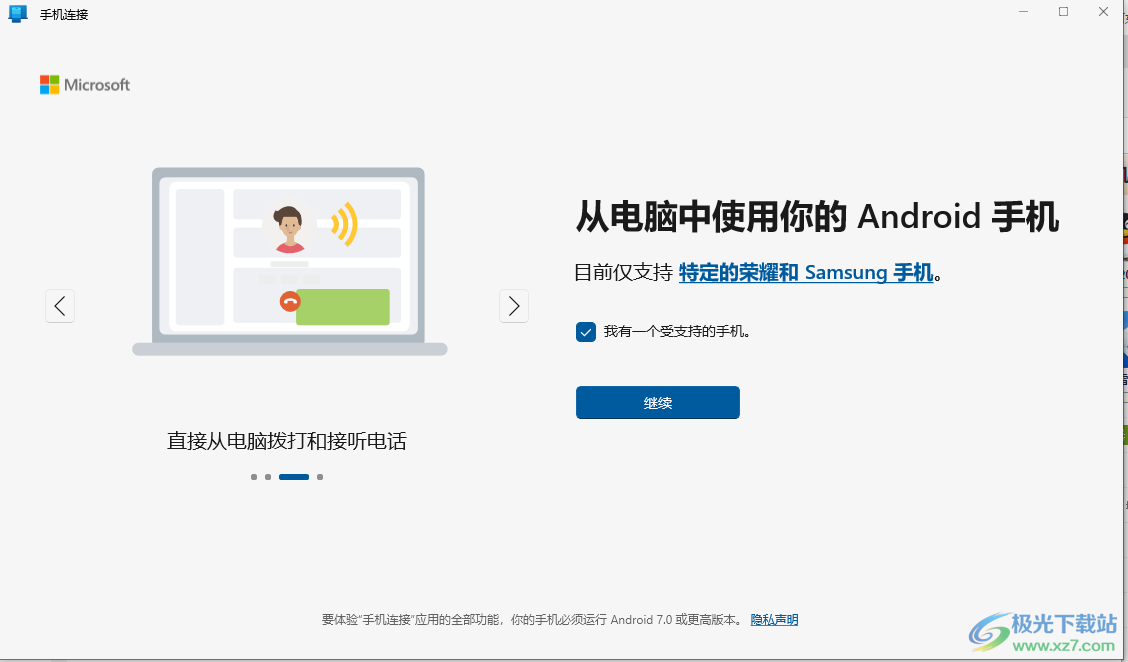Advance to the next slide with the right arrow

click(x=514, y=306)
